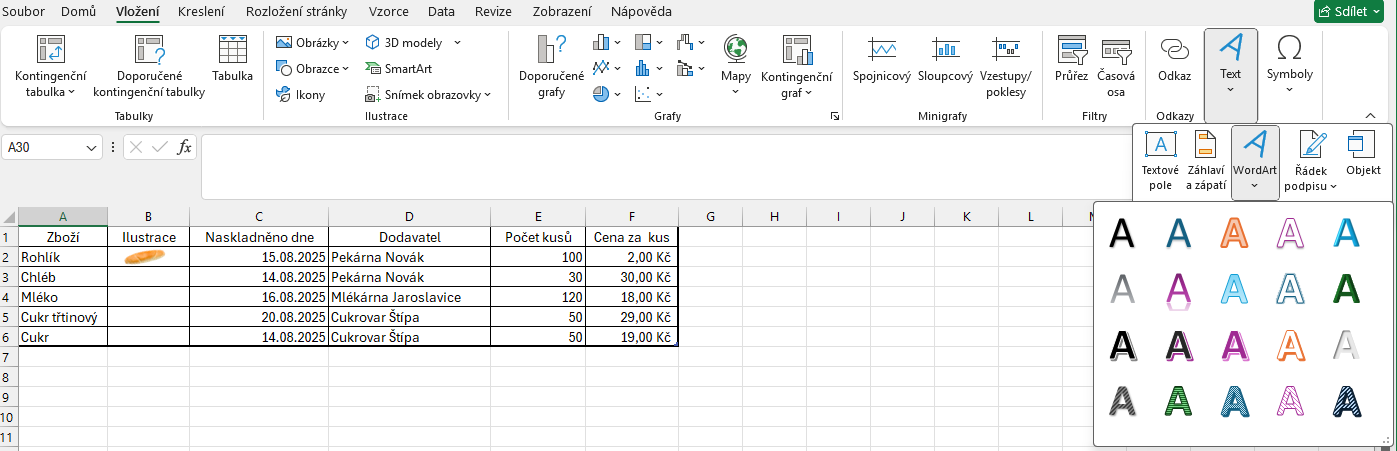Insert an Objekt from the Text menu

click(x=1363, y=153)
